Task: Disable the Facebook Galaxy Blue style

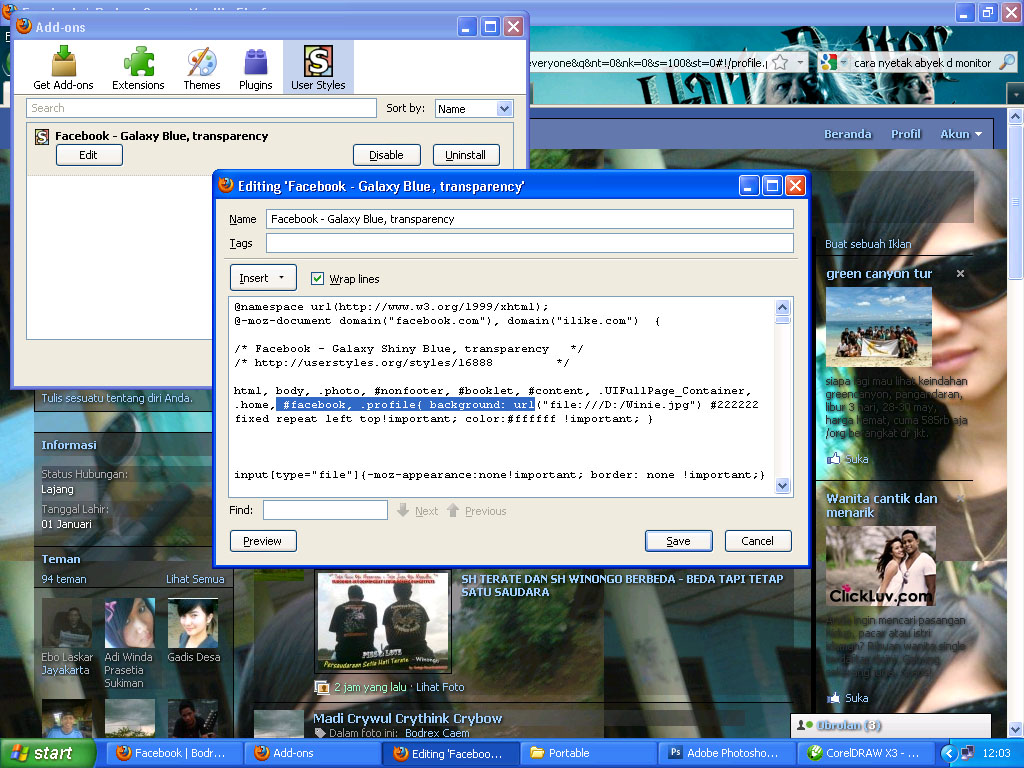Action: (386, 155)
